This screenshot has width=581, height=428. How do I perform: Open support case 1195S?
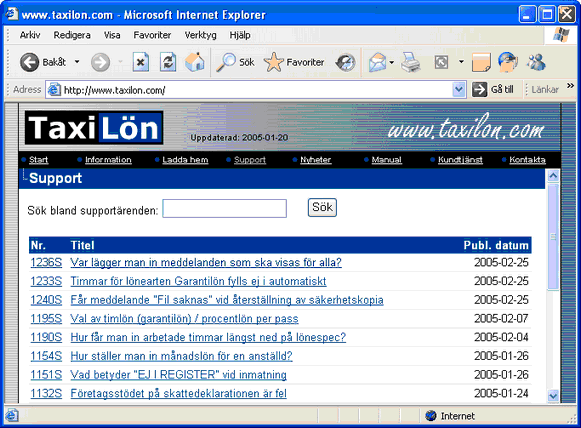(x=46, y=319)
